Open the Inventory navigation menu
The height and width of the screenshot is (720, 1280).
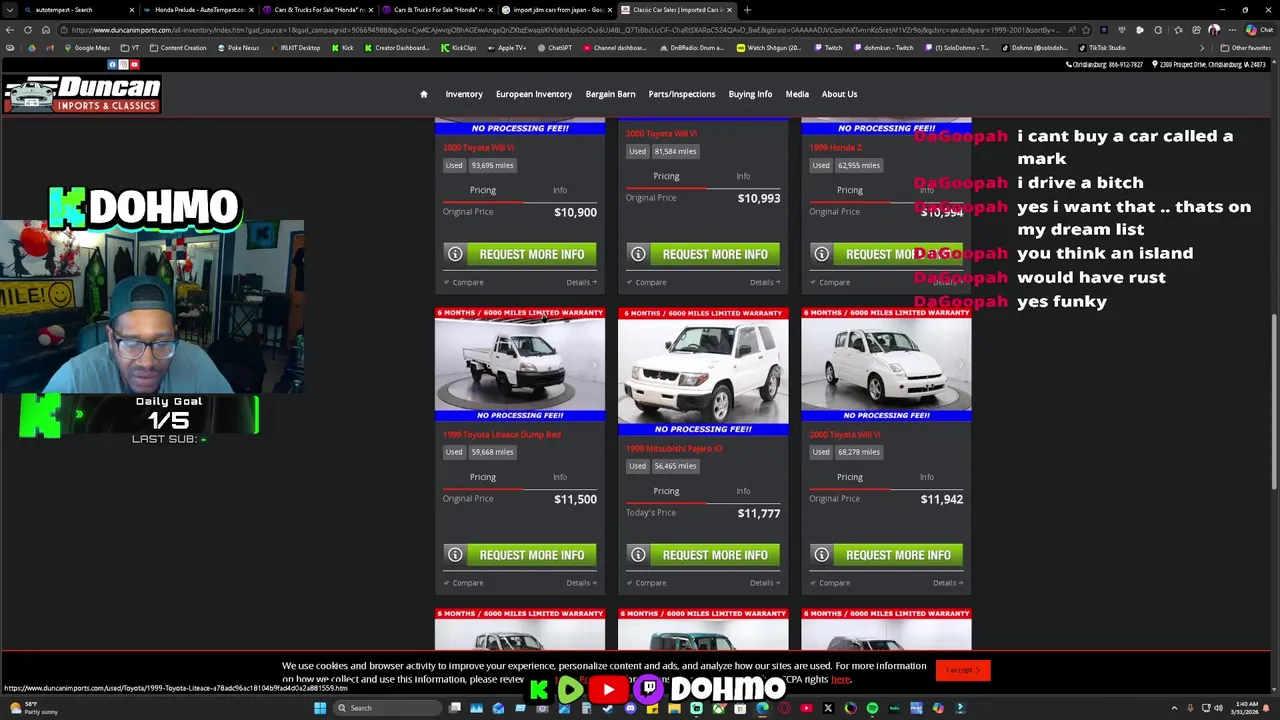464,94
